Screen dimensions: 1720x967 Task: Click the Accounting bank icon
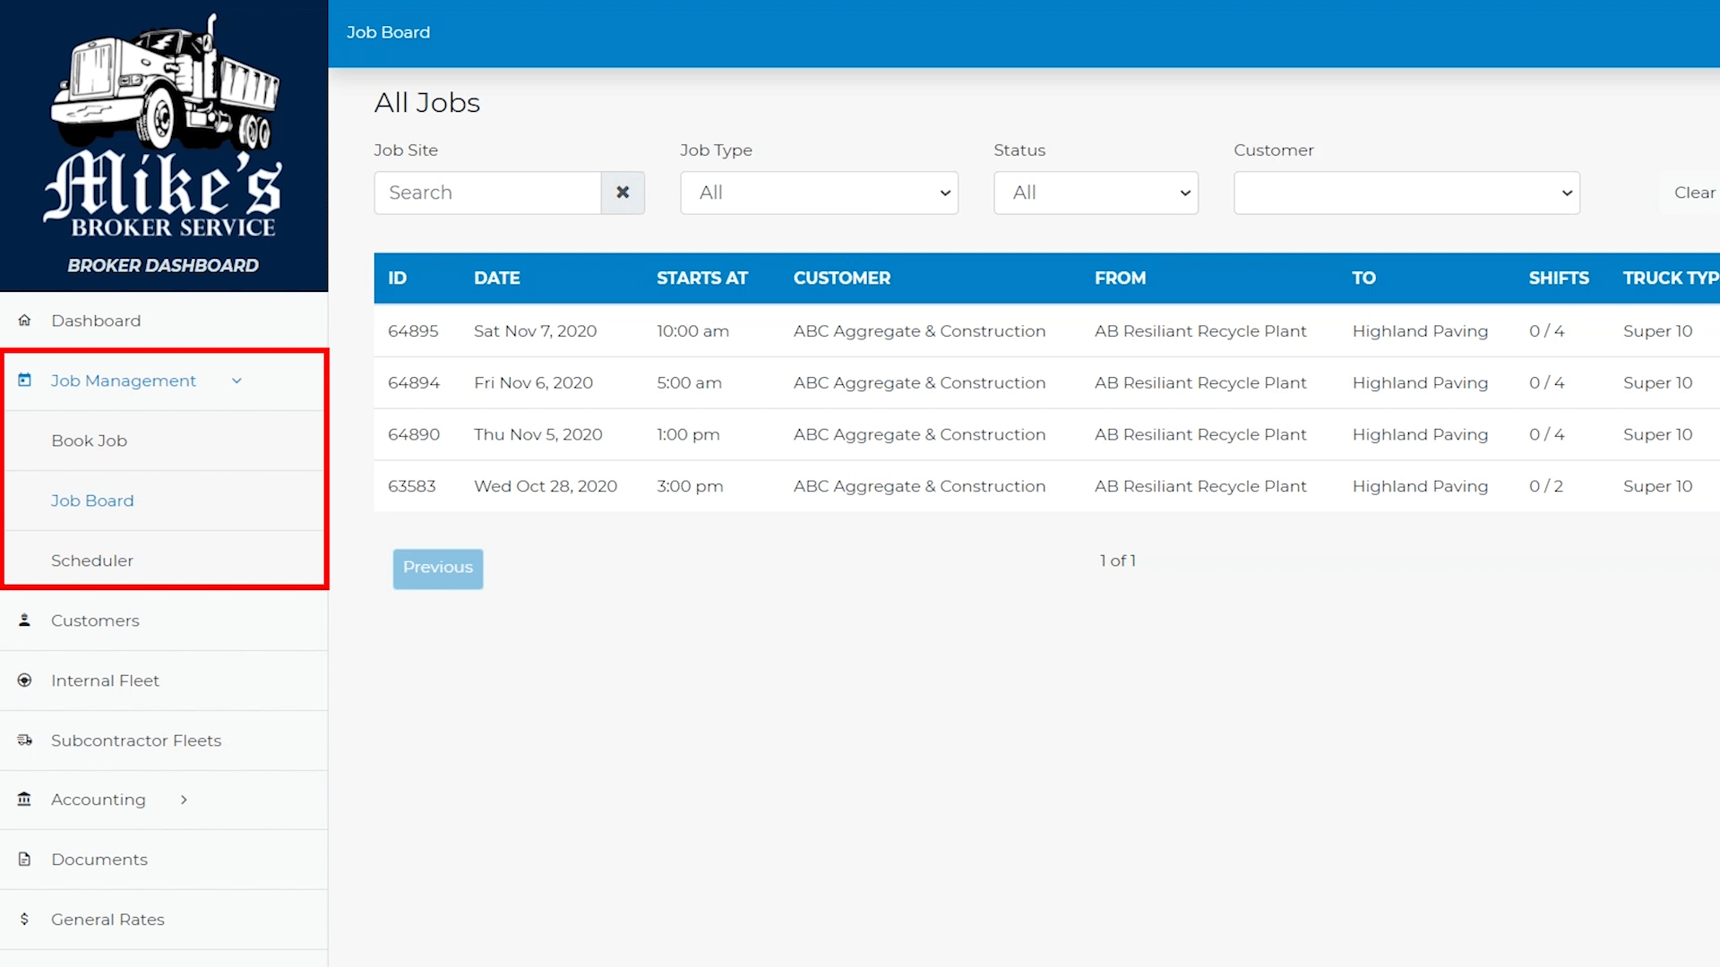pyautogui.click(x=24, y=799)
